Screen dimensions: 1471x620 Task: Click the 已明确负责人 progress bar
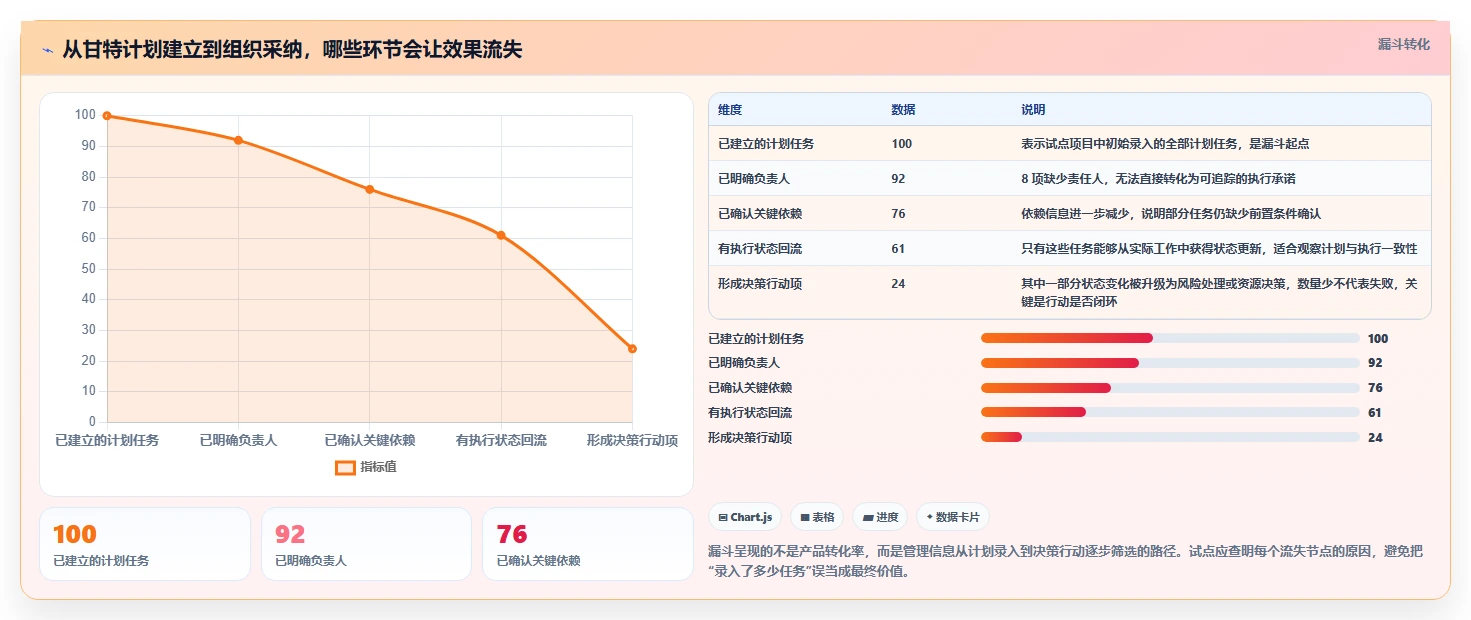pos(1170,363)
